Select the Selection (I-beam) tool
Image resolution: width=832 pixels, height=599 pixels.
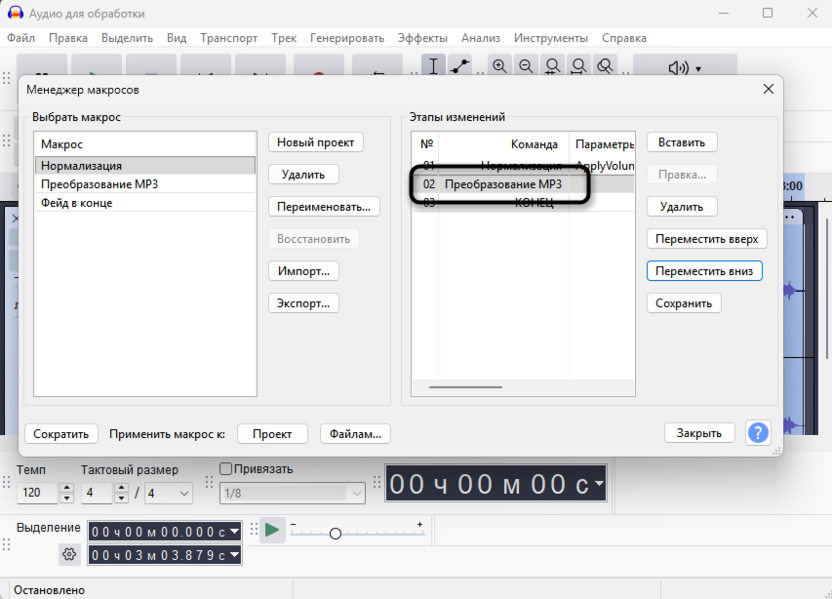coord(434,66)
